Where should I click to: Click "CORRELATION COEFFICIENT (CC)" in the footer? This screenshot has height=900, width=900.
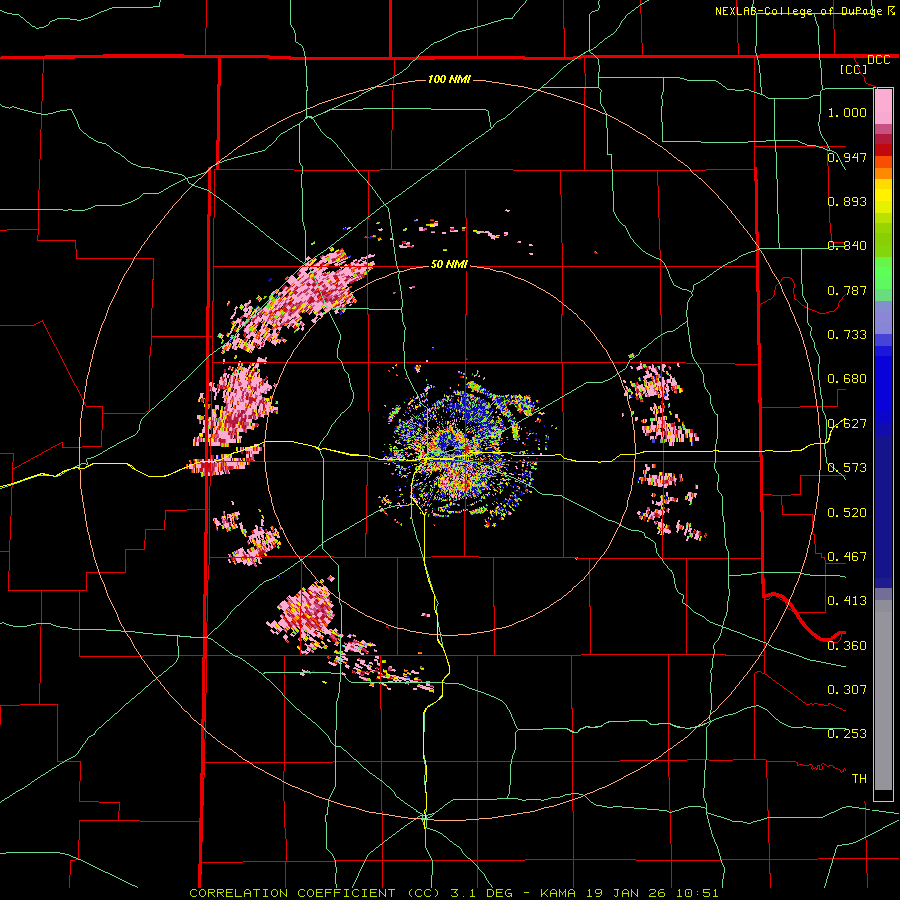click(316, 893)
